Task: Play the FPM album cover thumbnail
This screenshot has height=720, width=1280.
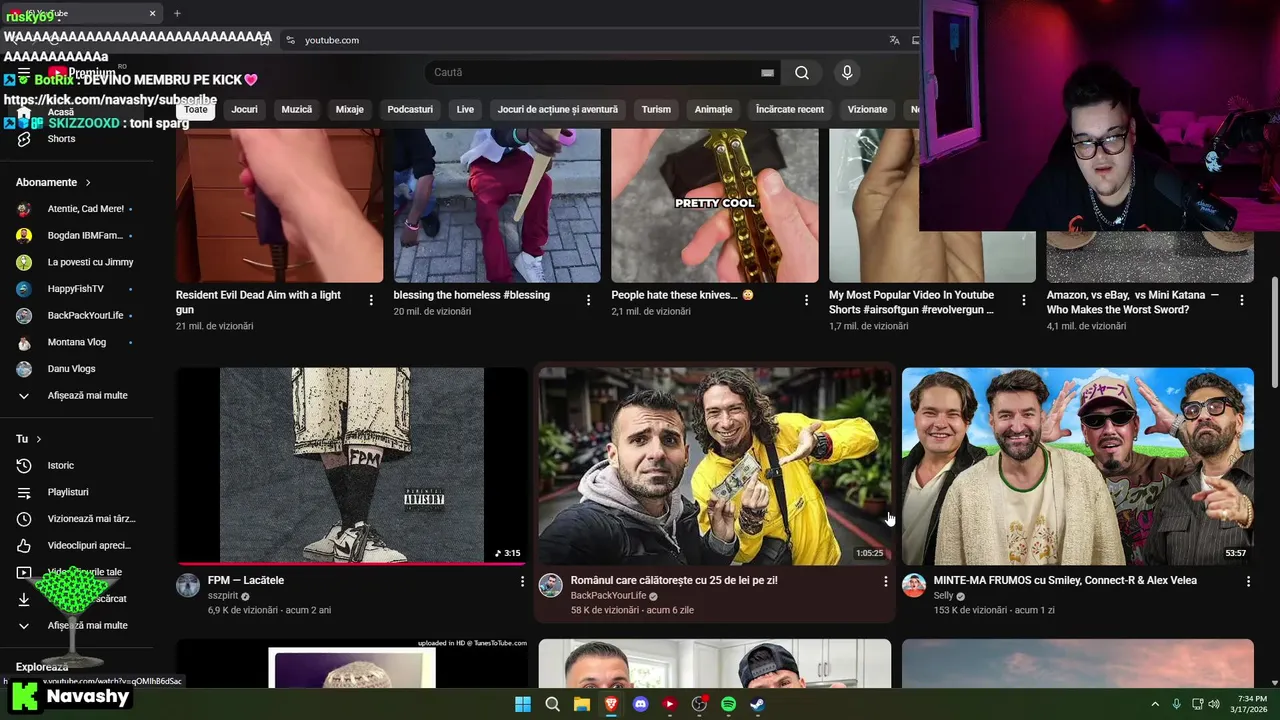Action: pos(352,465)
